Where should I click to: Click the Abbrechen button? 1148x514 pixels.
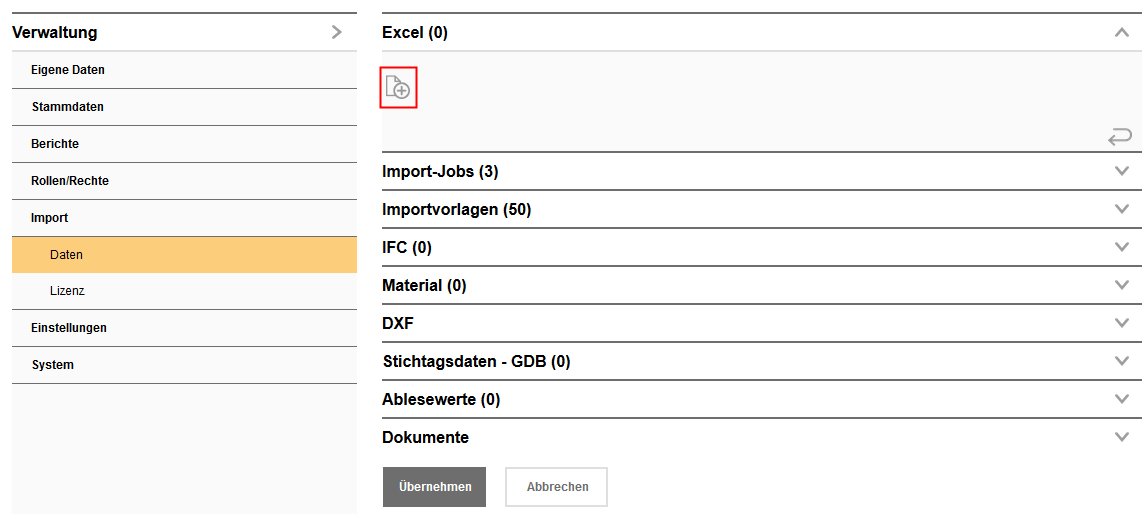556,487
